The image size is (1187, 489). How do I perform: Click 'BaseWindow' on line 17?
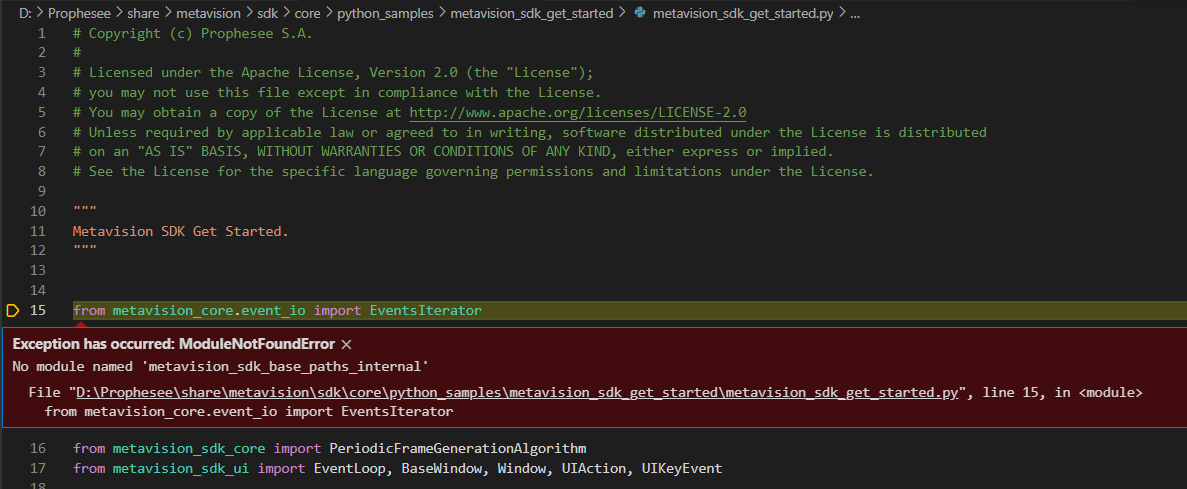[x=441, y=469]
